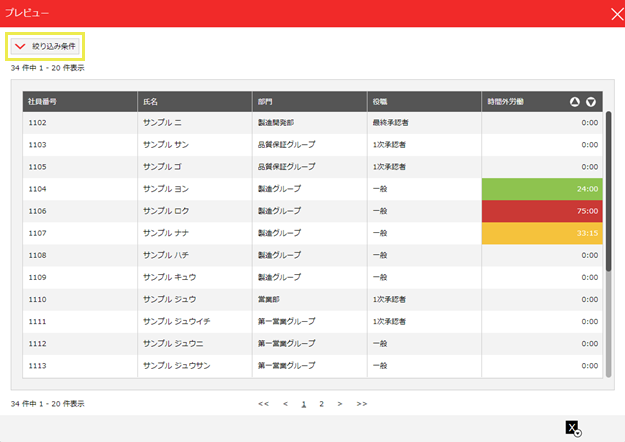The height and width of the screenshot is (442, 625).
Task: Click 営業部 department in row 1110
Action: [269, 299]
